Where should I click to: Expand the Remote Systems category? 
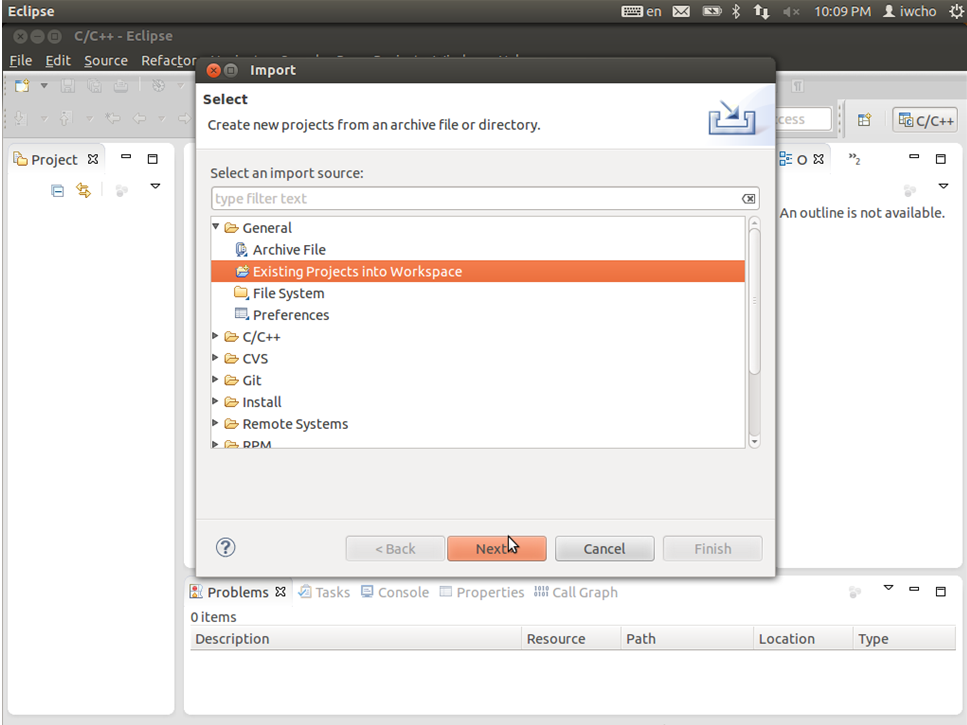(x=215, y=423)
